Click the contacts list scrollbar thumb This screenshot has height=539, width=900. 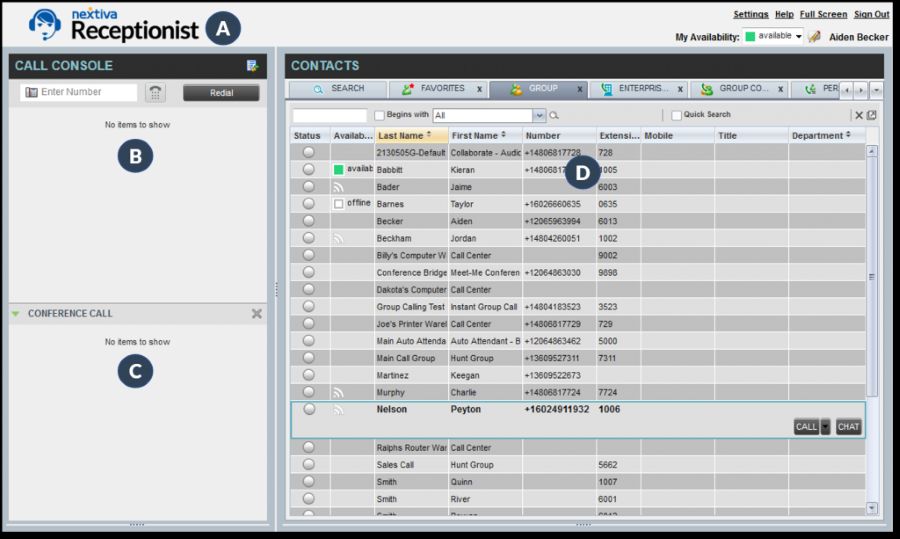click(872, 277)
